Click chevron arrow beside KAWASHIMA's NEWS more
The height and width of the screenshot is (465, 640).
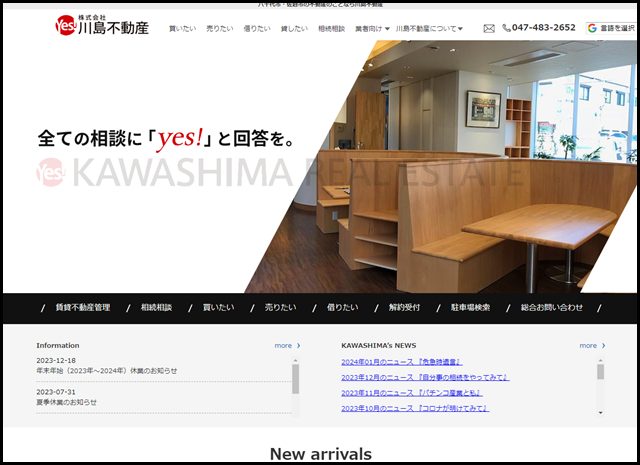tap(604, 345)
